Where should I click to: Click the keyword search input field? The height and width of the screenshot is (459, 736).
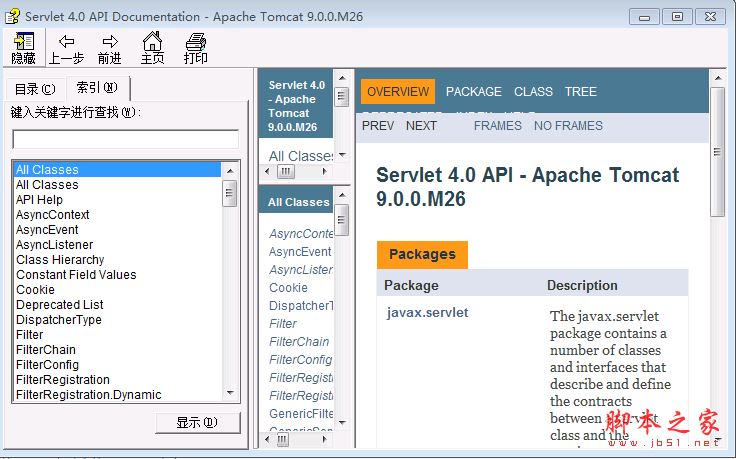pos(125,139)
